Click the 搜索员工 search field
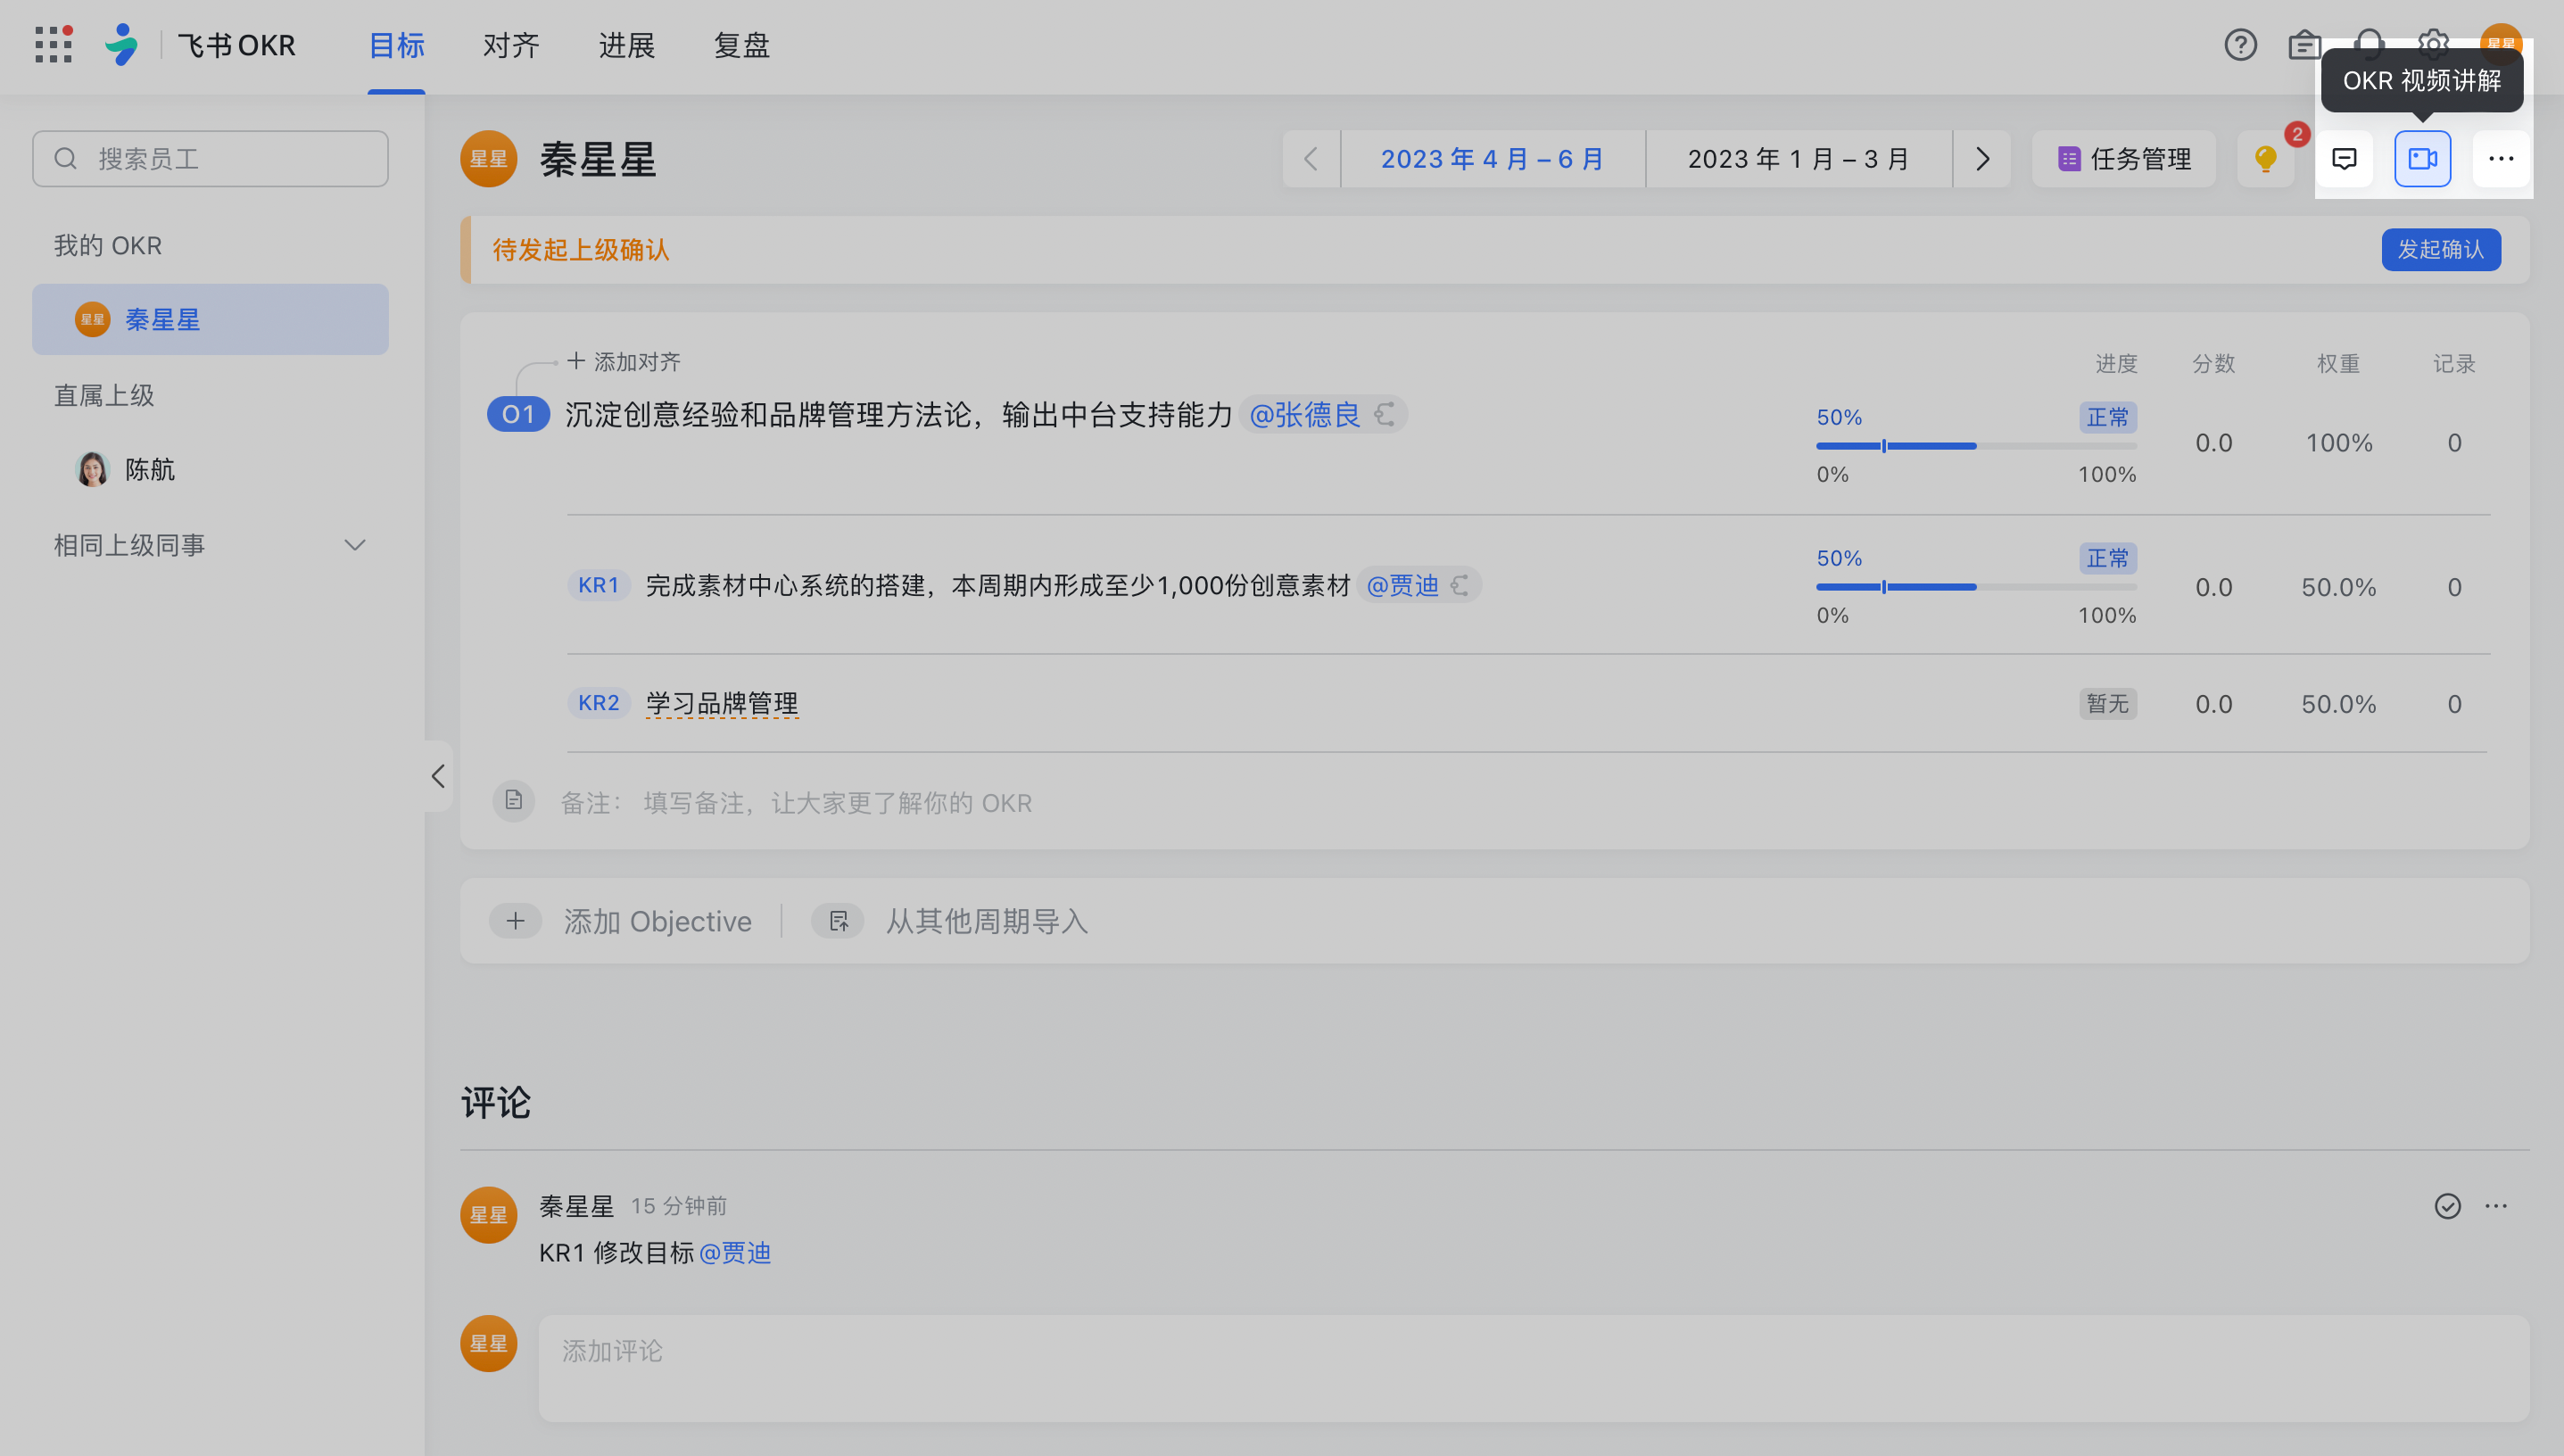The image size is (2564, 1456). click(210, 159)
